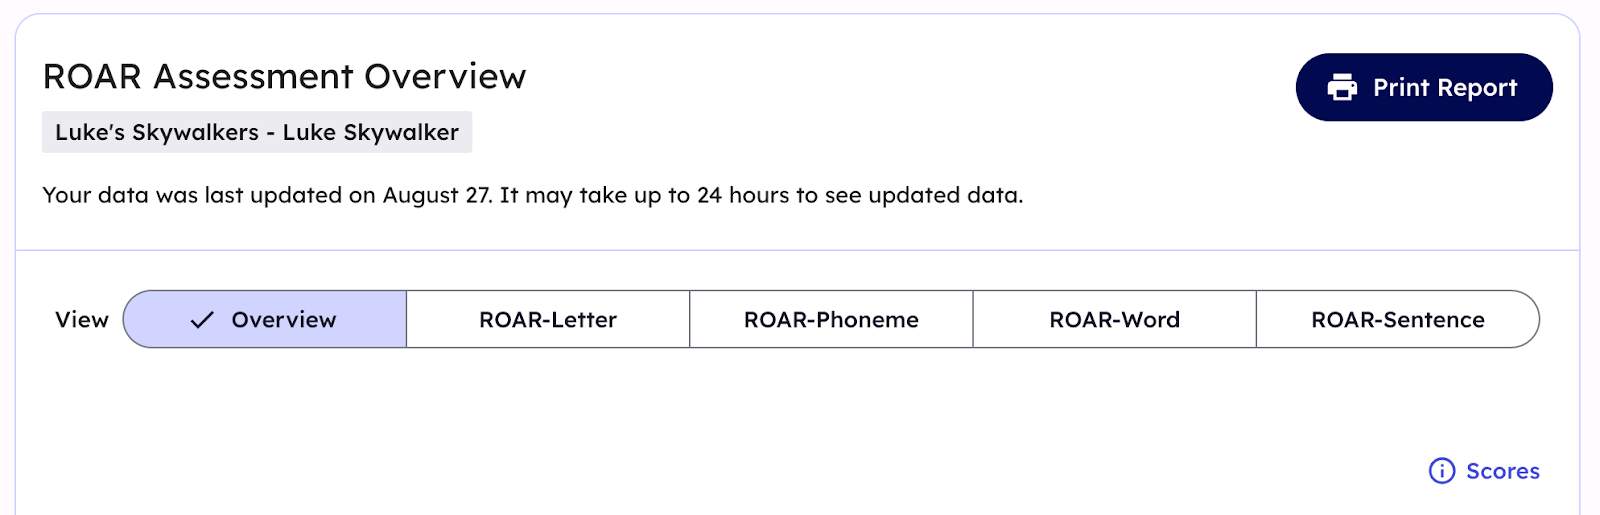
Task: Show the ROAR-Word view
Action: coord(1114,320)
